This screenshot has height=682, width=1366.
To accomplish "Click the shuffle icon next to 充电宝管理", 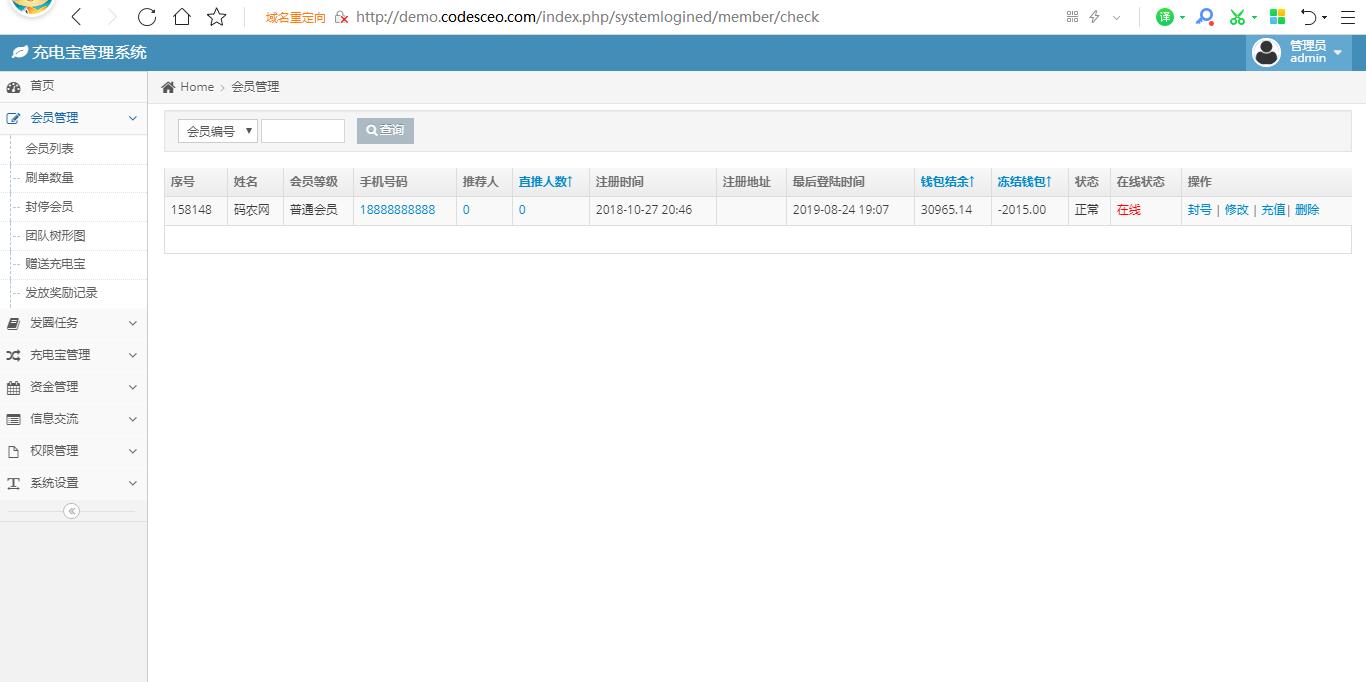I will [13, 355].
